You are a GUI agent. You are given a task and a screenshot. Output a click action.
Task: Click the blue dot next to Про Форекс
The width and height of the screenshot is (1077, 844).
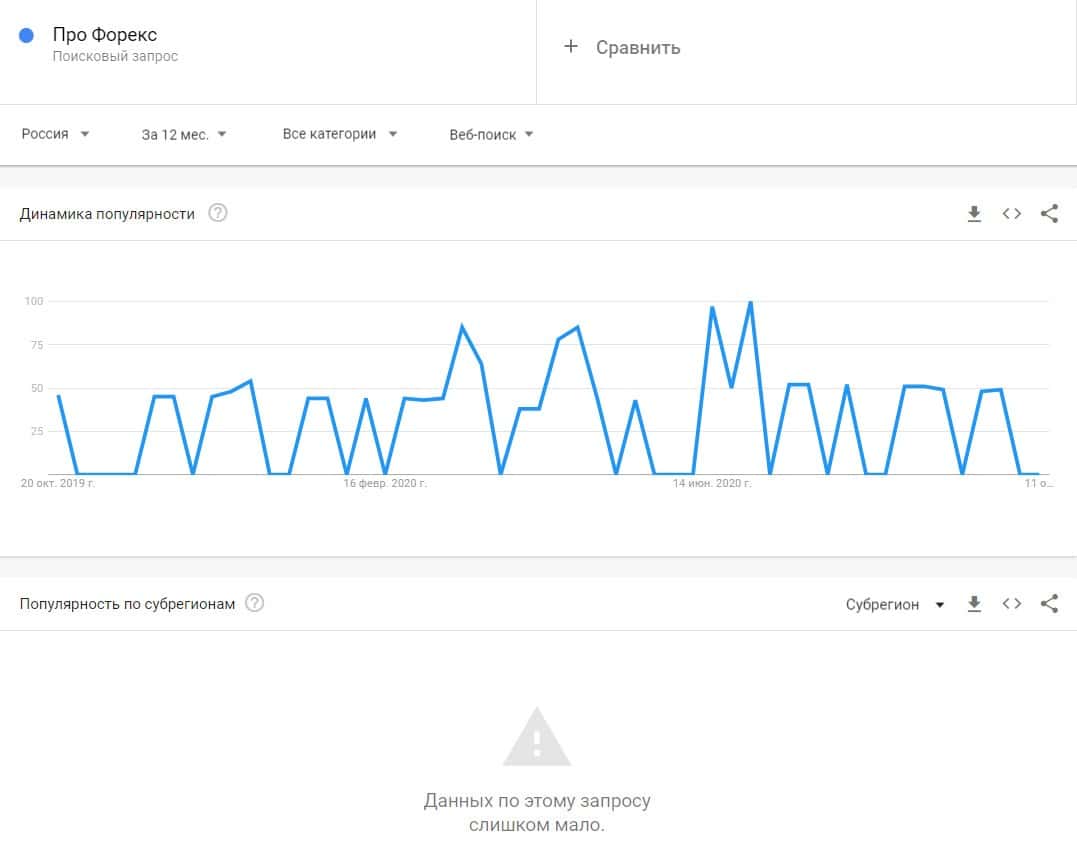(x=27, y=36)
